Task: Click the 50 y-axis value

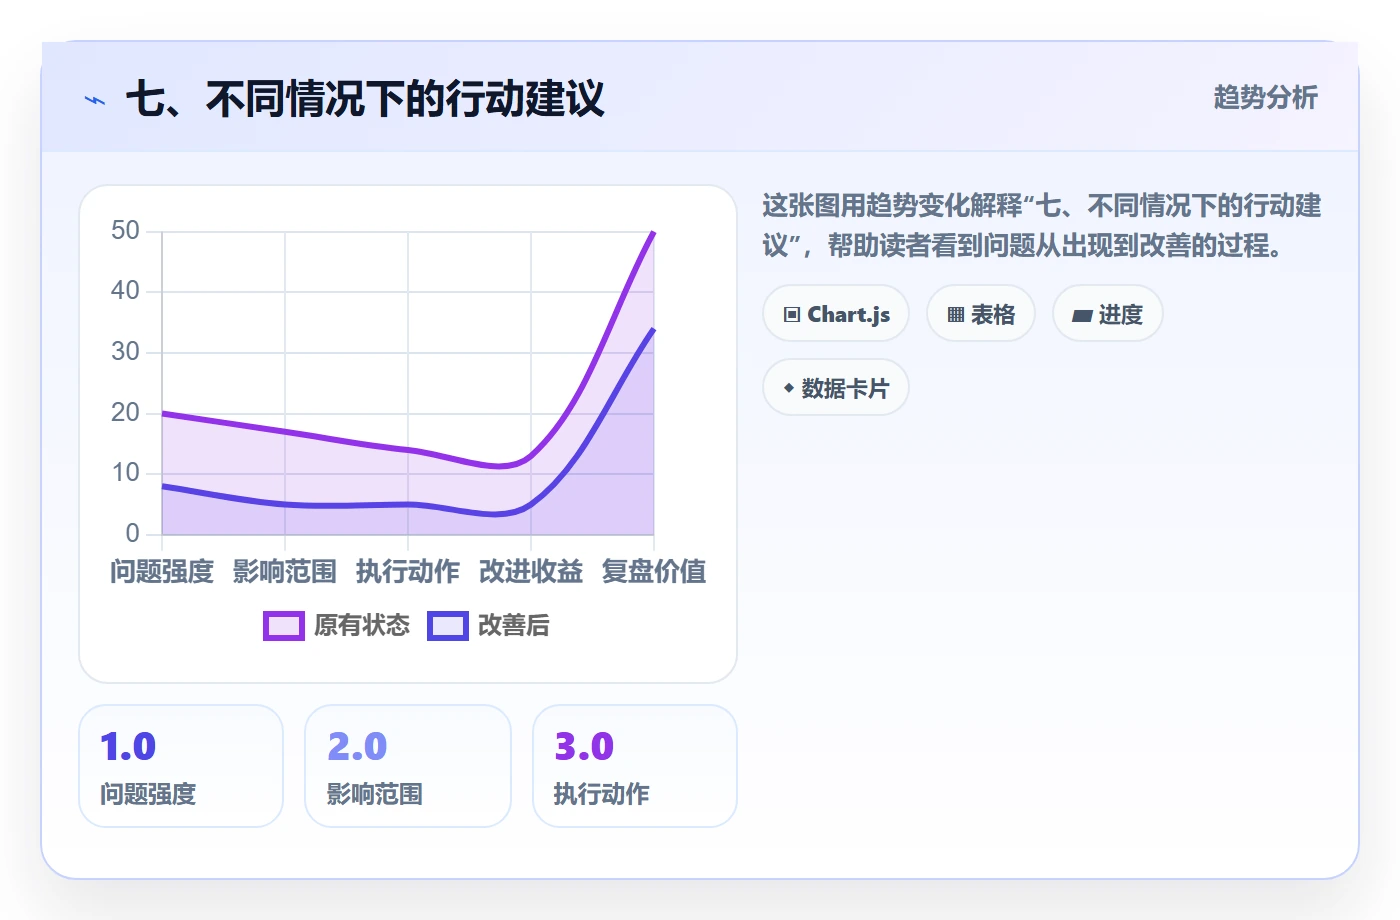Action: [x=125, y=231]
